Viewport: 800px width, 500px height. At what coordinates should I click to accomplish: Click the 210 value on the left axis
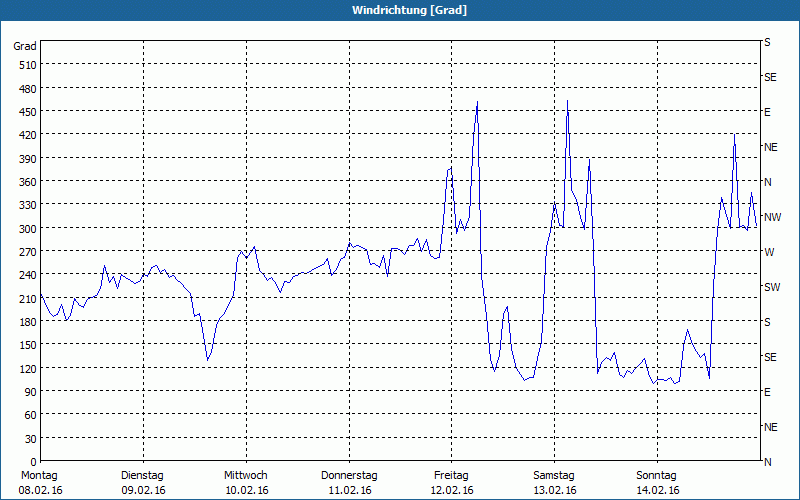(28, 298)
